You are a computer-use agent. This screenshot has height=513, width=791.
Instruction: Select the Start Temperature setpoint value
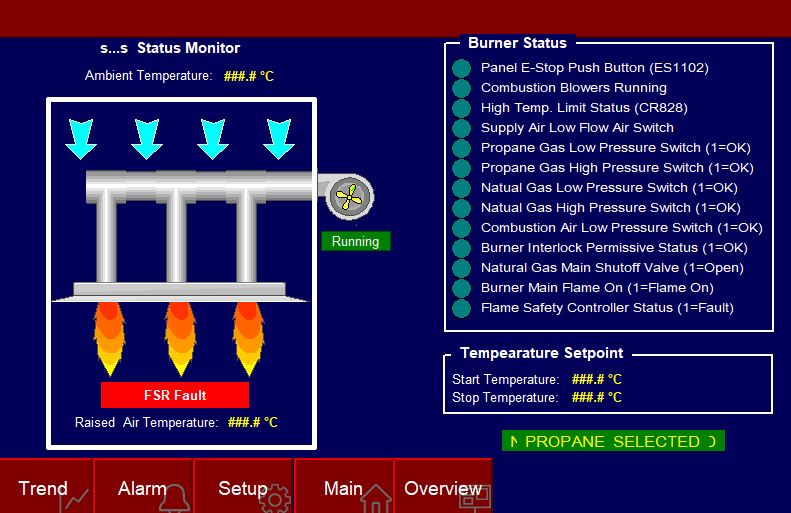click(596, 379)
